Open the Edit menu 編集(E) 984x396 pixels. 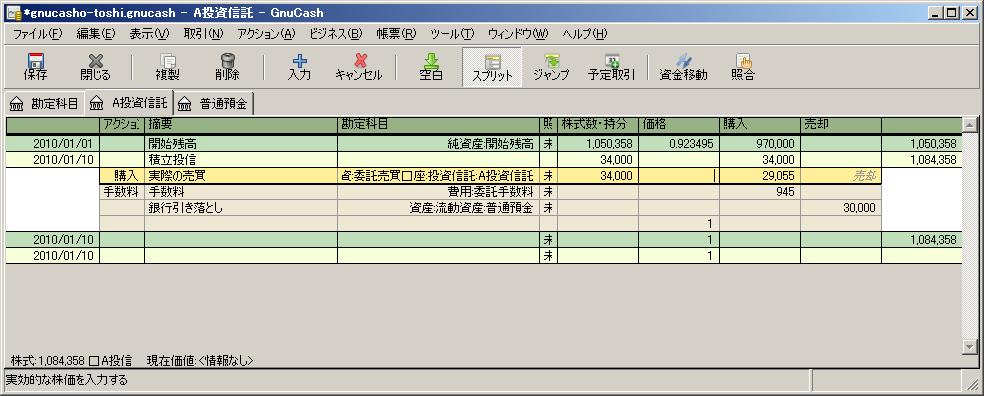pyautogui.click(x=96, y=34)
